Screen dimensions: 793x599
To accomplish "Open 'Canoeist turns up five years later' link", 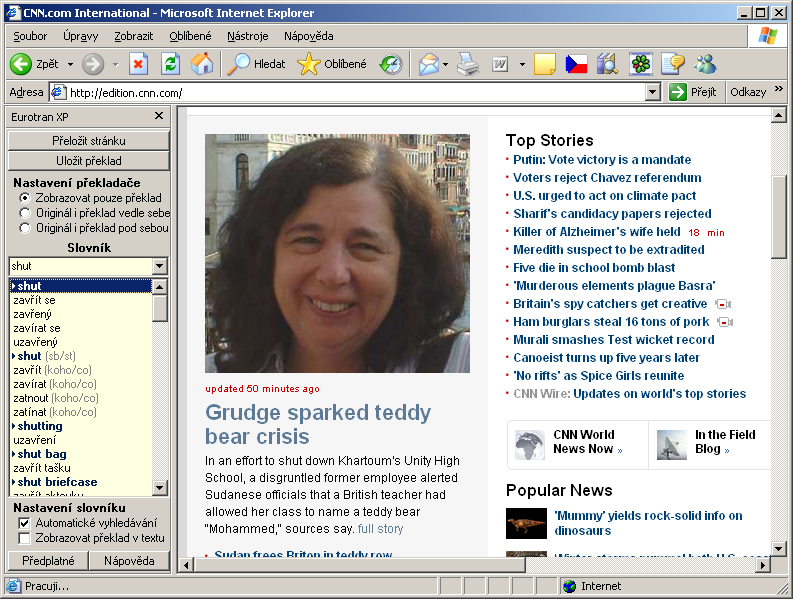I will (x=606, y=358).
